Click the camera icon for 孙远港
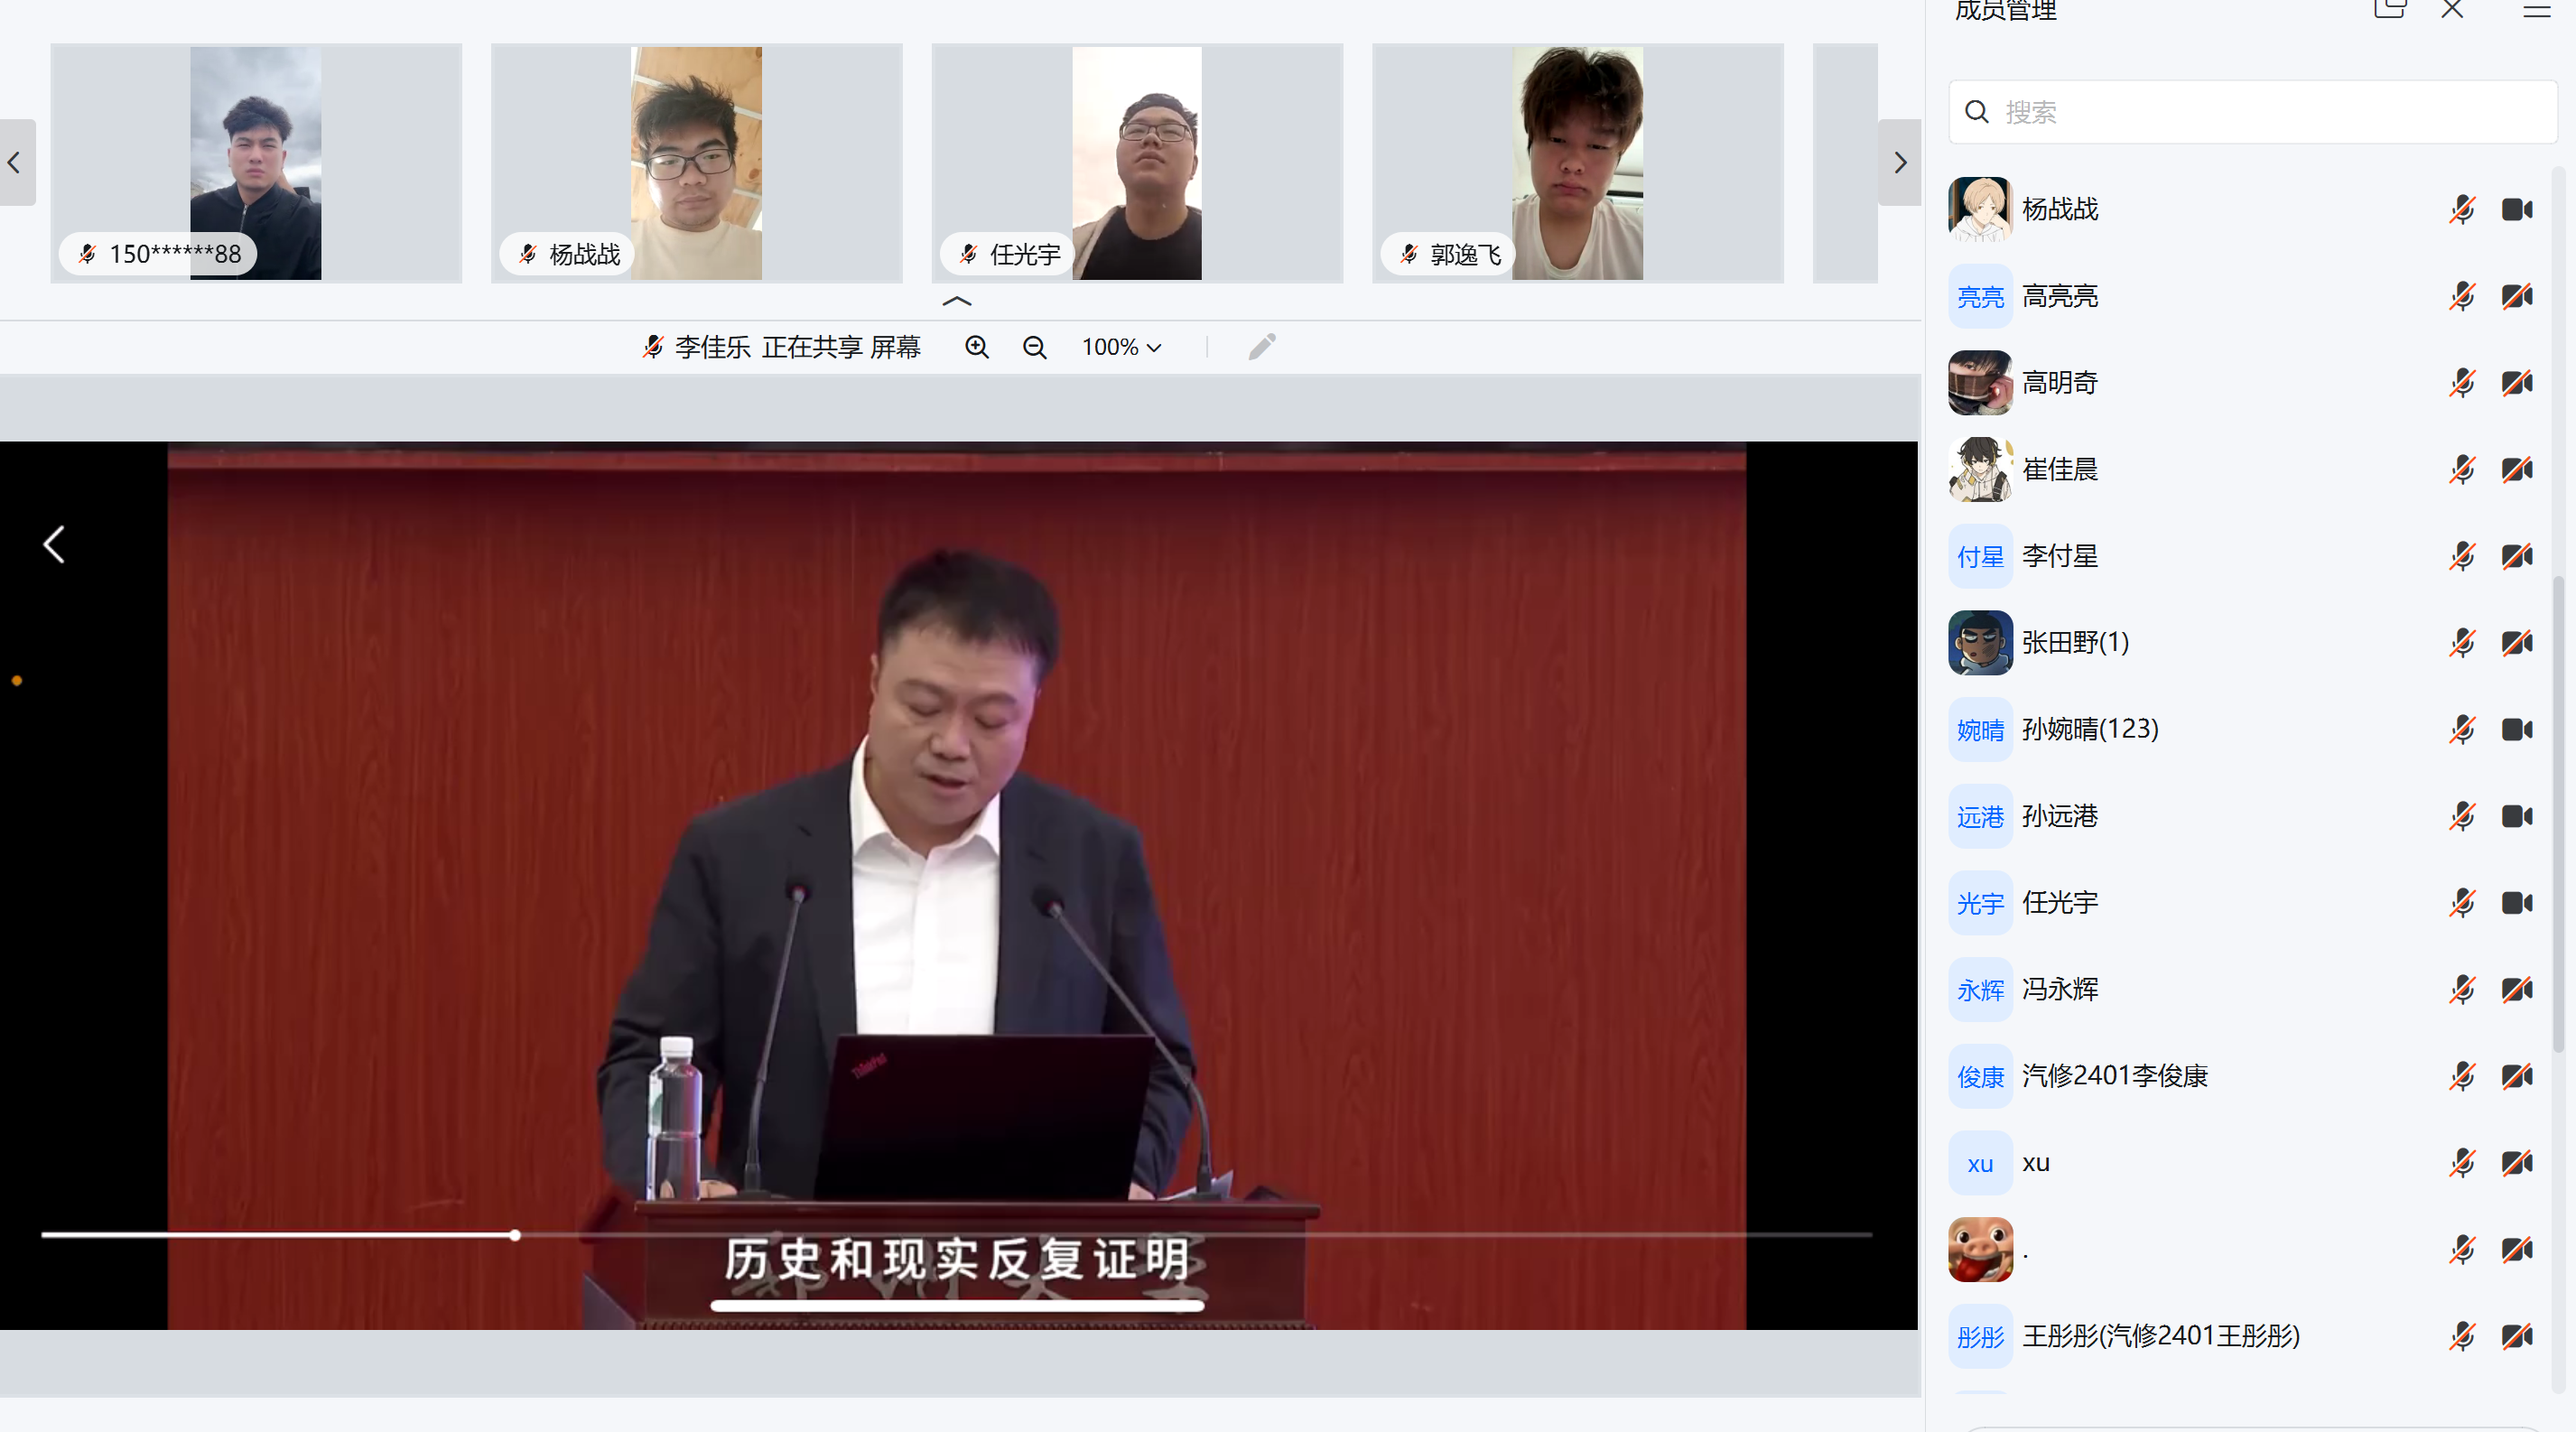Image resolution: width=2576 pixels, height=1432 pixels. 2517,816
